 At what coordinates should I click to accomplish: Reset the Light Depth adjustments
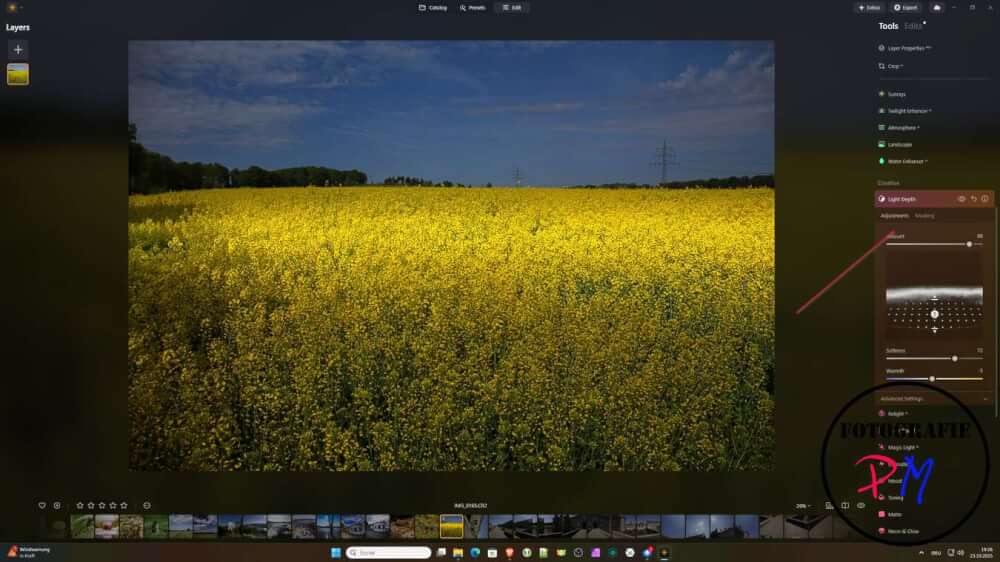973,199
